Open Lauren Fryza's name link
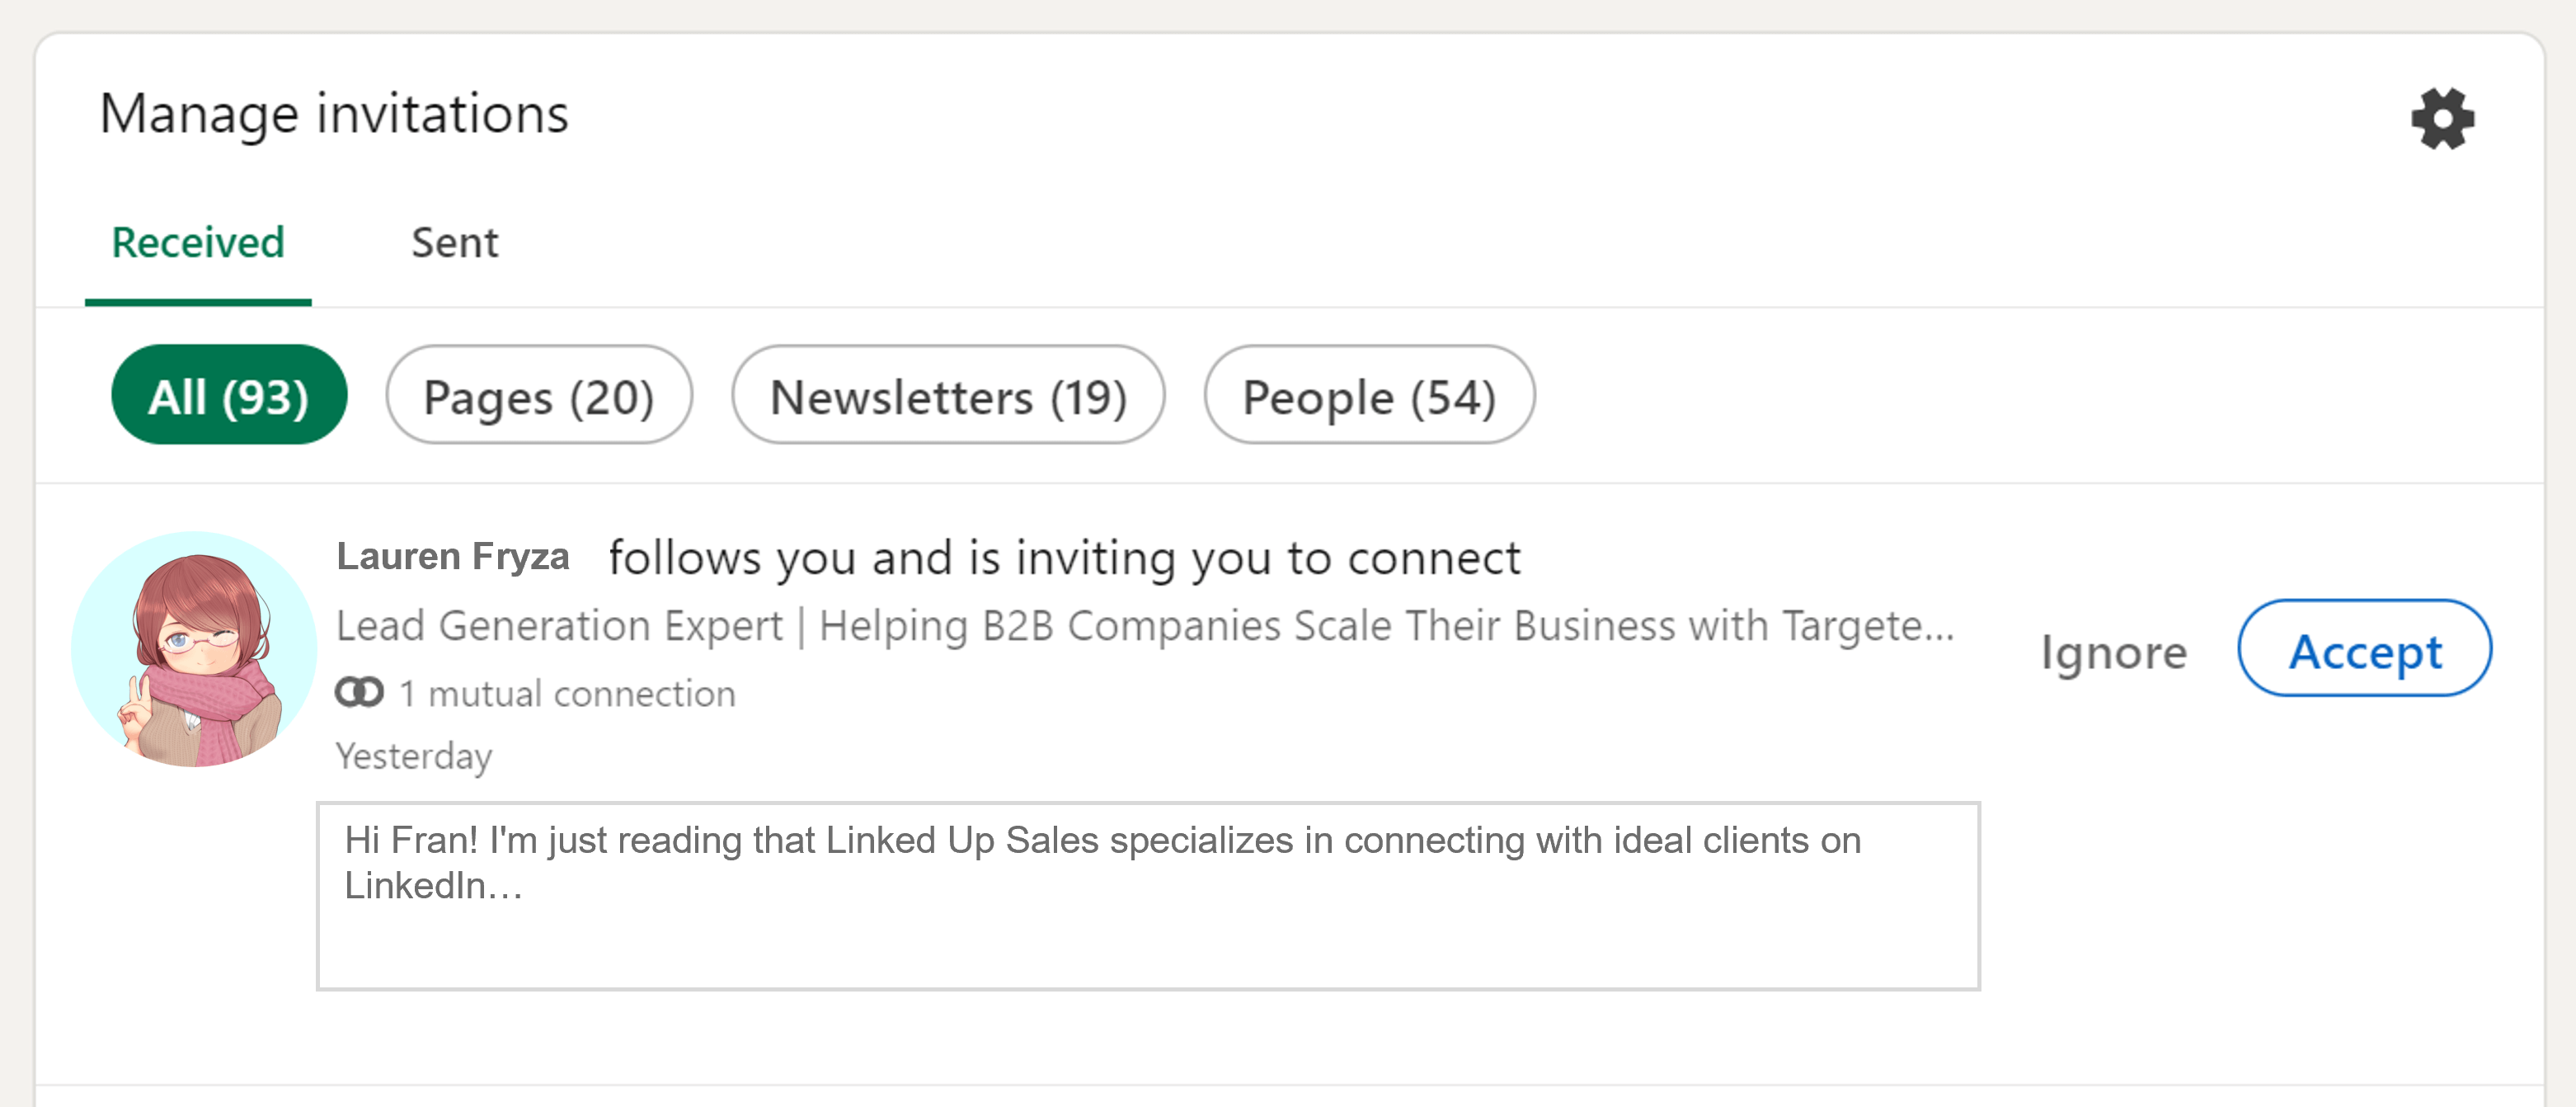The height and width of the screenshot is (1107, 2576). (x=453, y=556)
